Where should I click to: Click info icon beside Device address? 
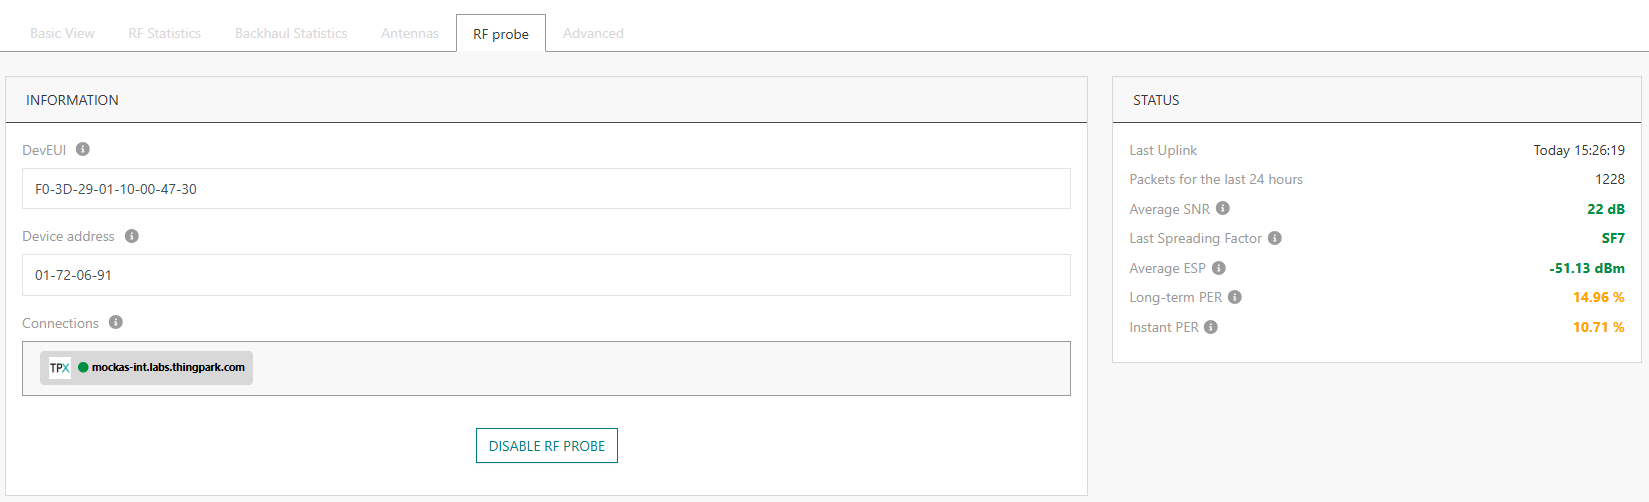tap(132, 236)
